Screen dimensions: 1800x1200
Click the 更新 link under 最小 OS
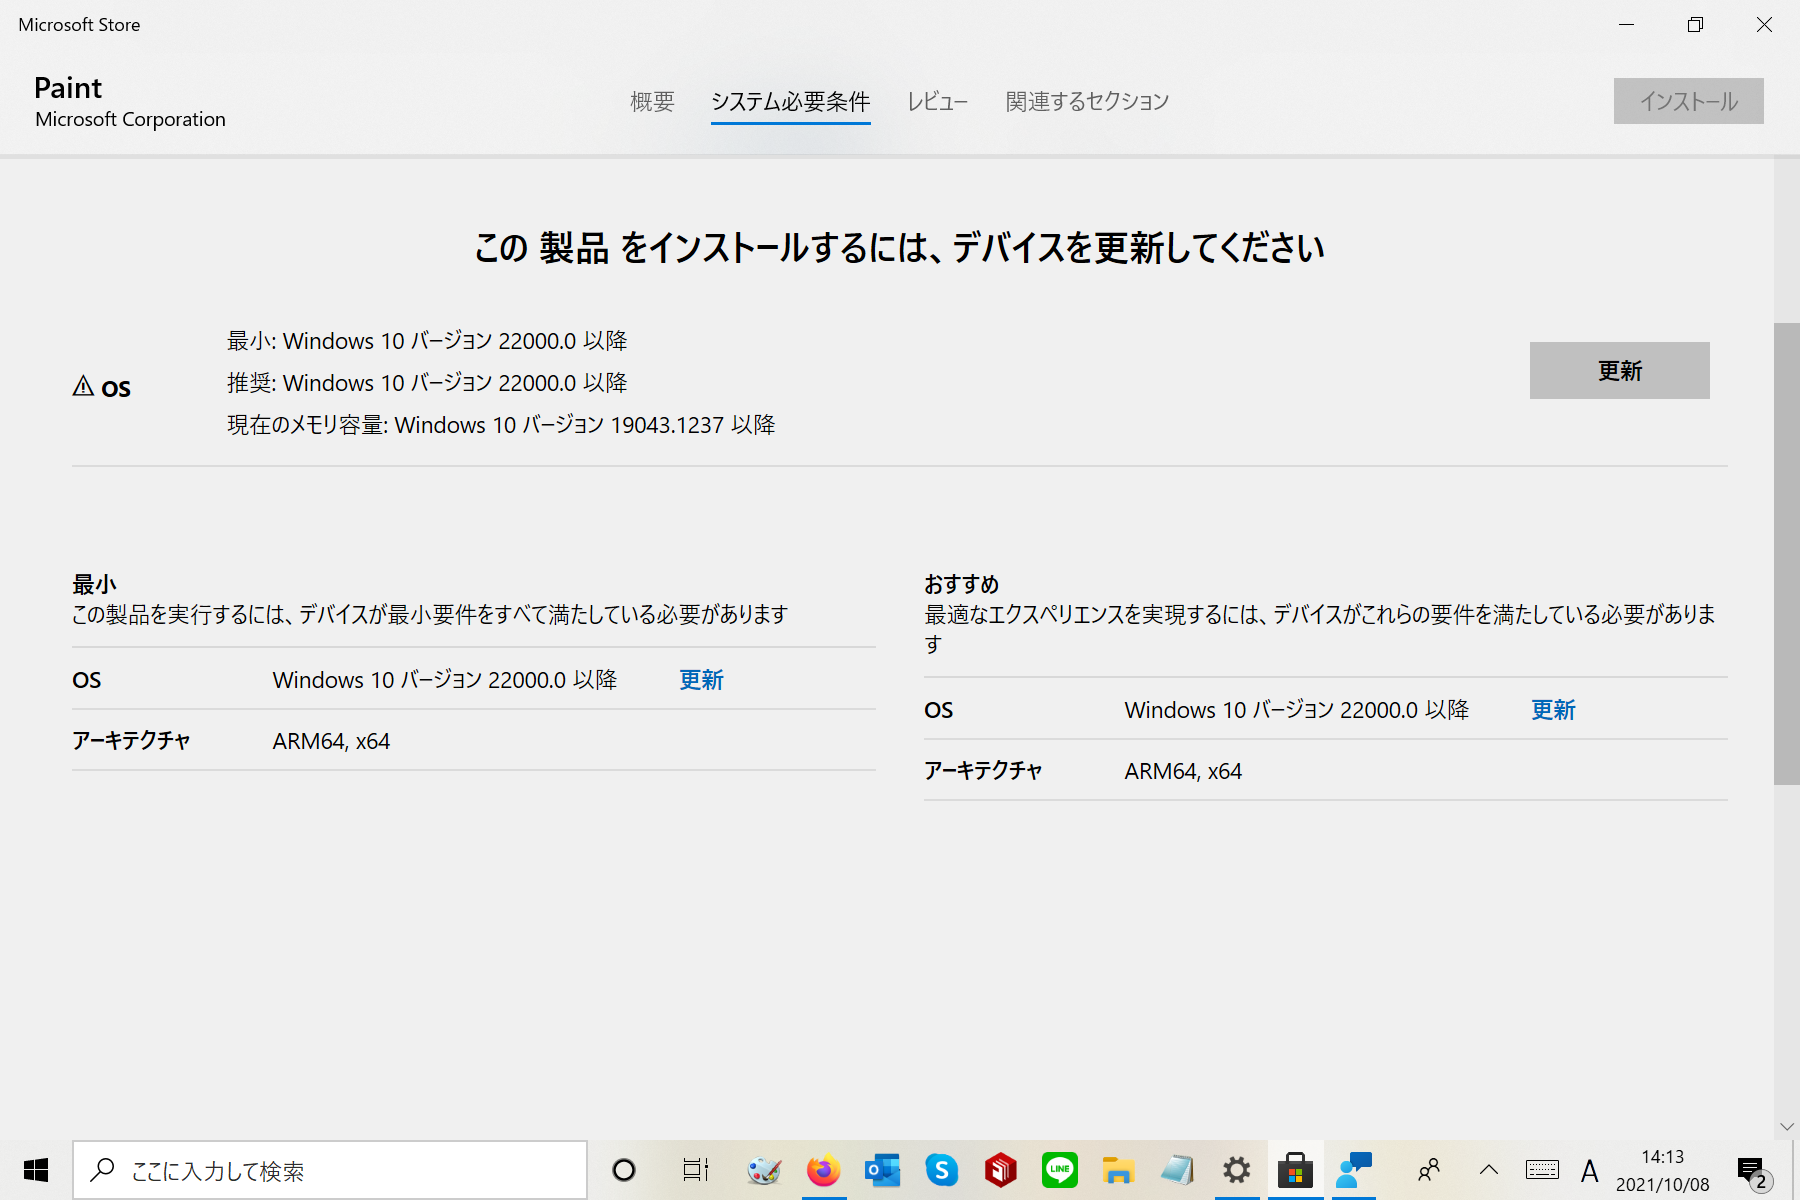pos(701,680)
